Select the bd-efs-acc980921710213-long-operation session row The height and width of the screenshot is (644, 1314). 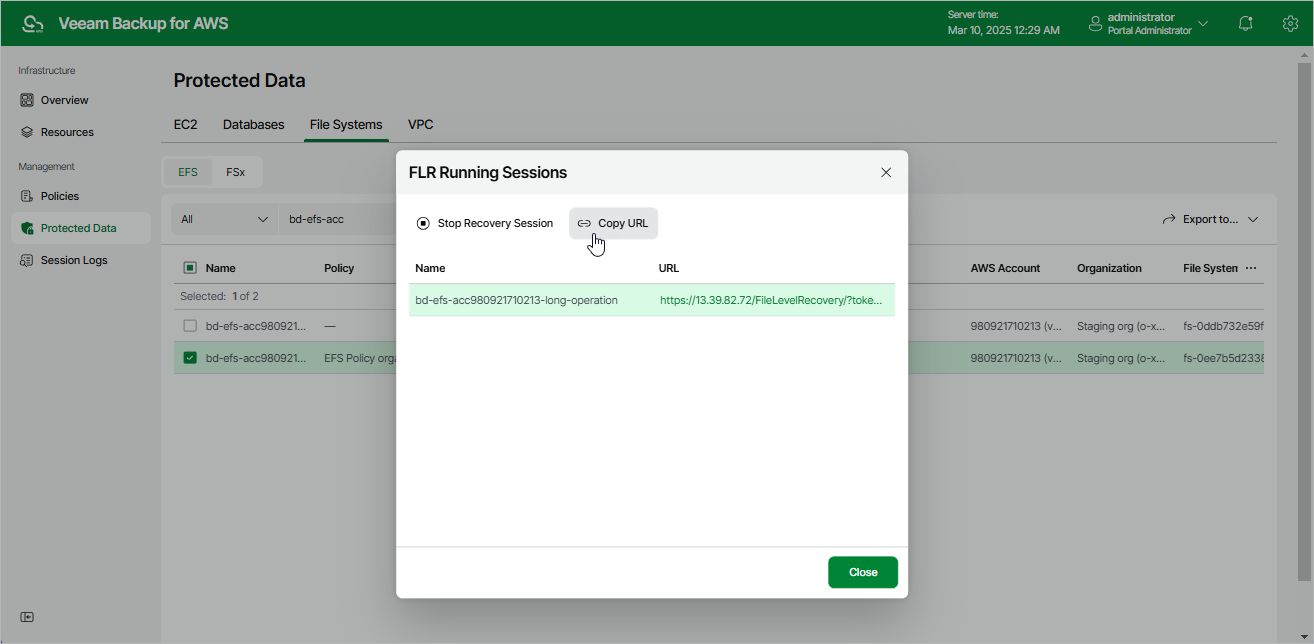(x=652, y=300)
